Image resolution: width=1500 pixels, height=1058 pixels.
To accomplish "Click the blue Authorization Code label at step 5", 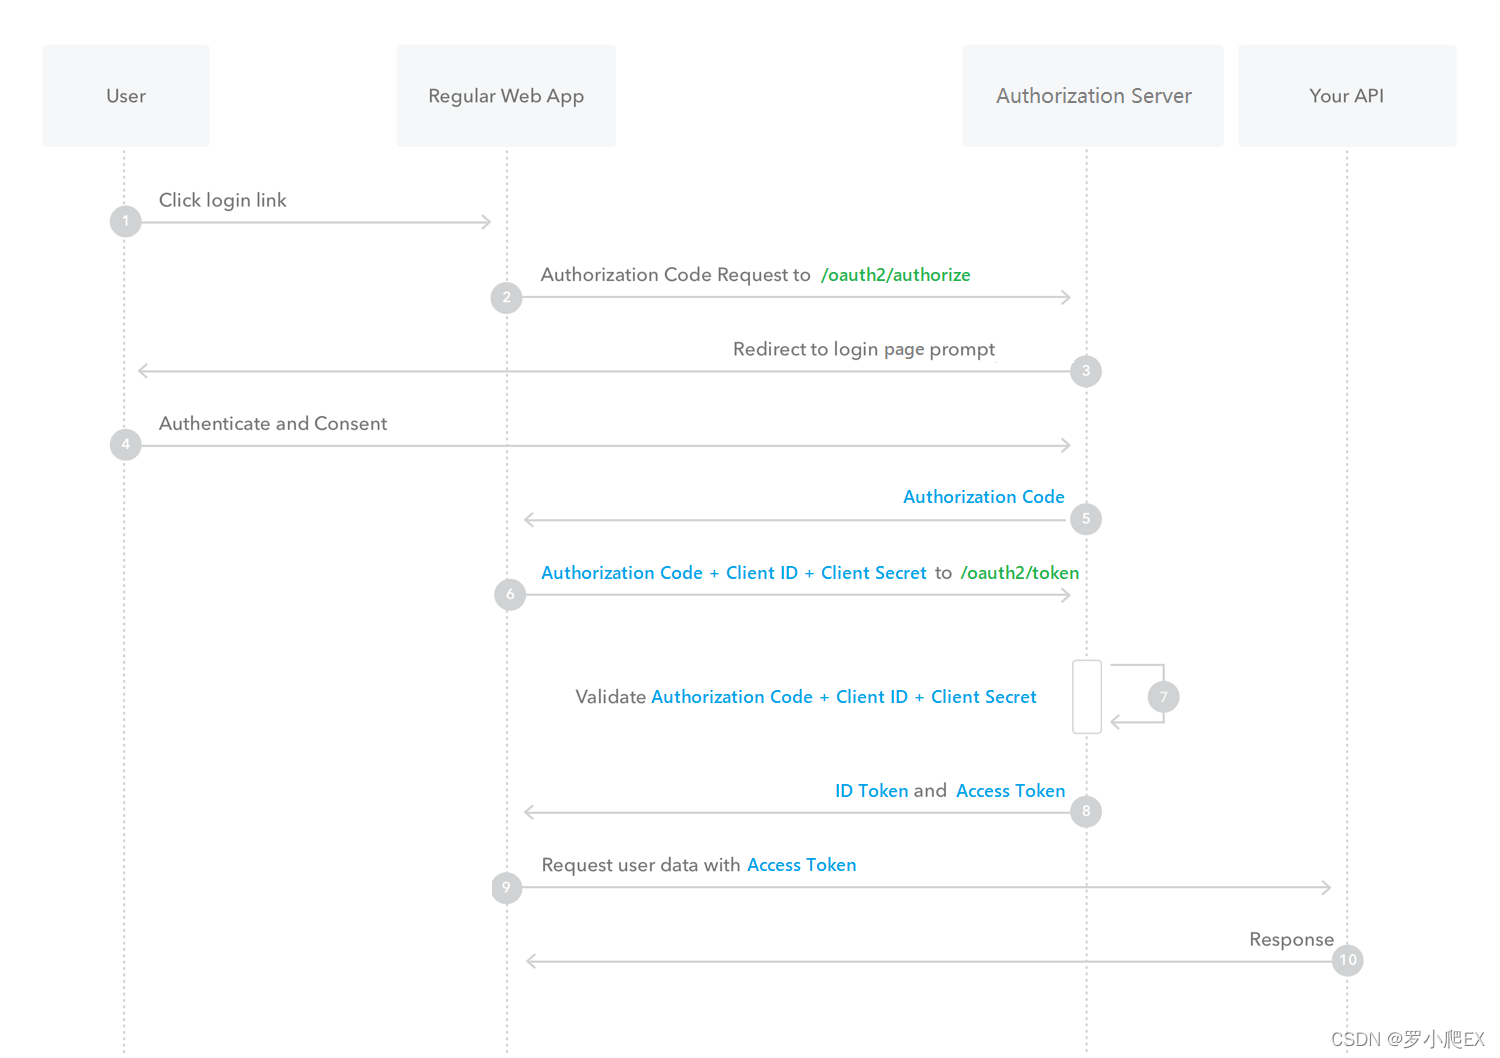I will point(984,497).
